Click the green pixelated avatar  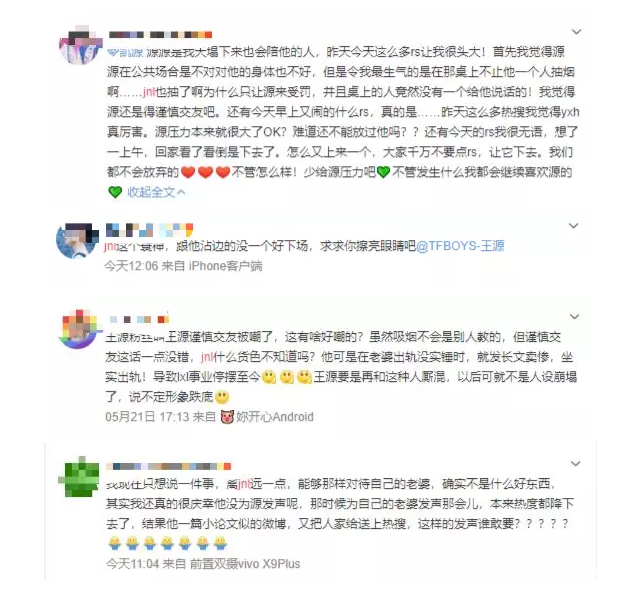tap(79, 477)
